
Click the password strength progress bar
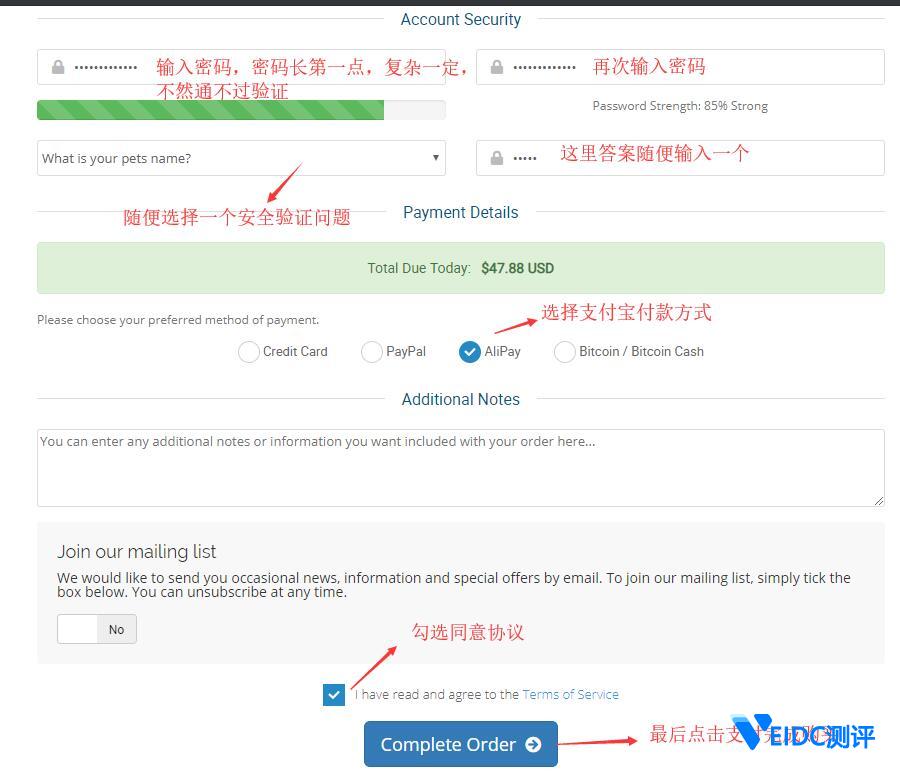click(x=240, y=110)
